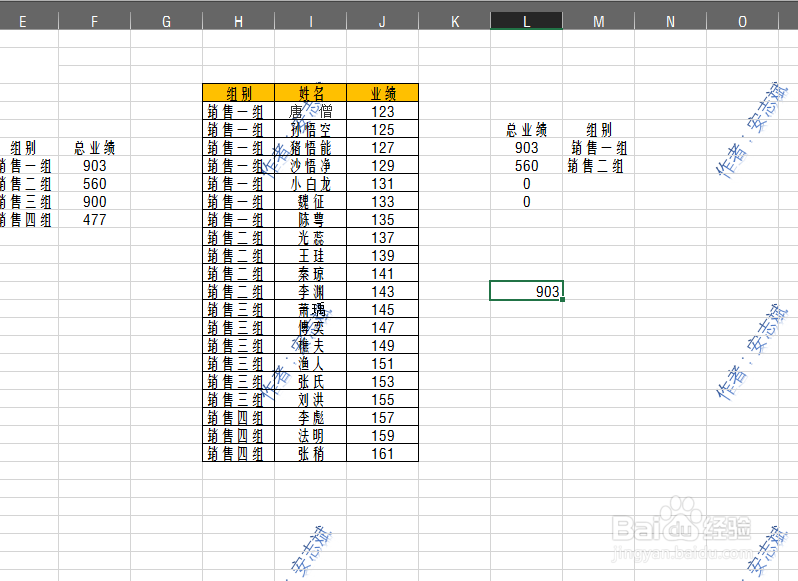This screenshot has height=581, width=798.
Task: Click 销售二组 in 光蕊's row
Action: 235,238
